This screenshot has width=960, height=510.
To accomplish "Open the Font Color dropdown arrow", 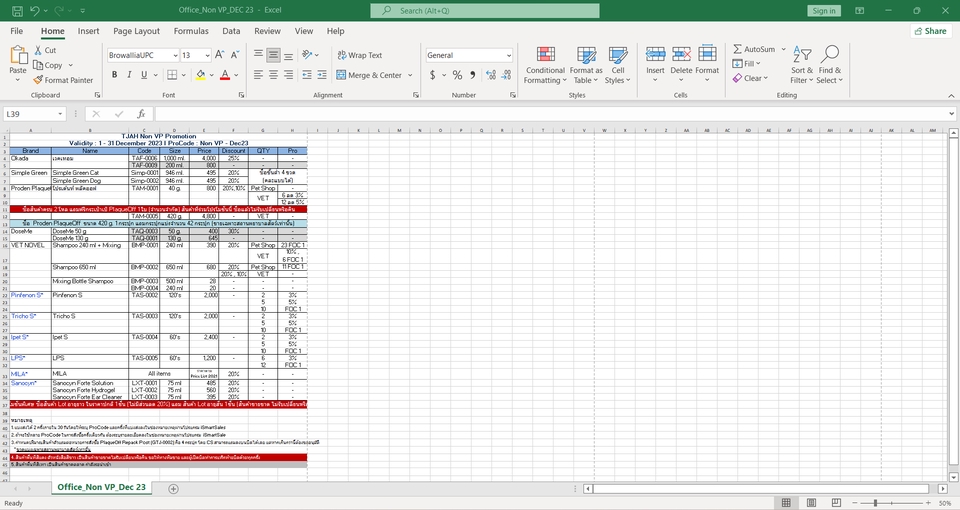I will click(236, 75).
